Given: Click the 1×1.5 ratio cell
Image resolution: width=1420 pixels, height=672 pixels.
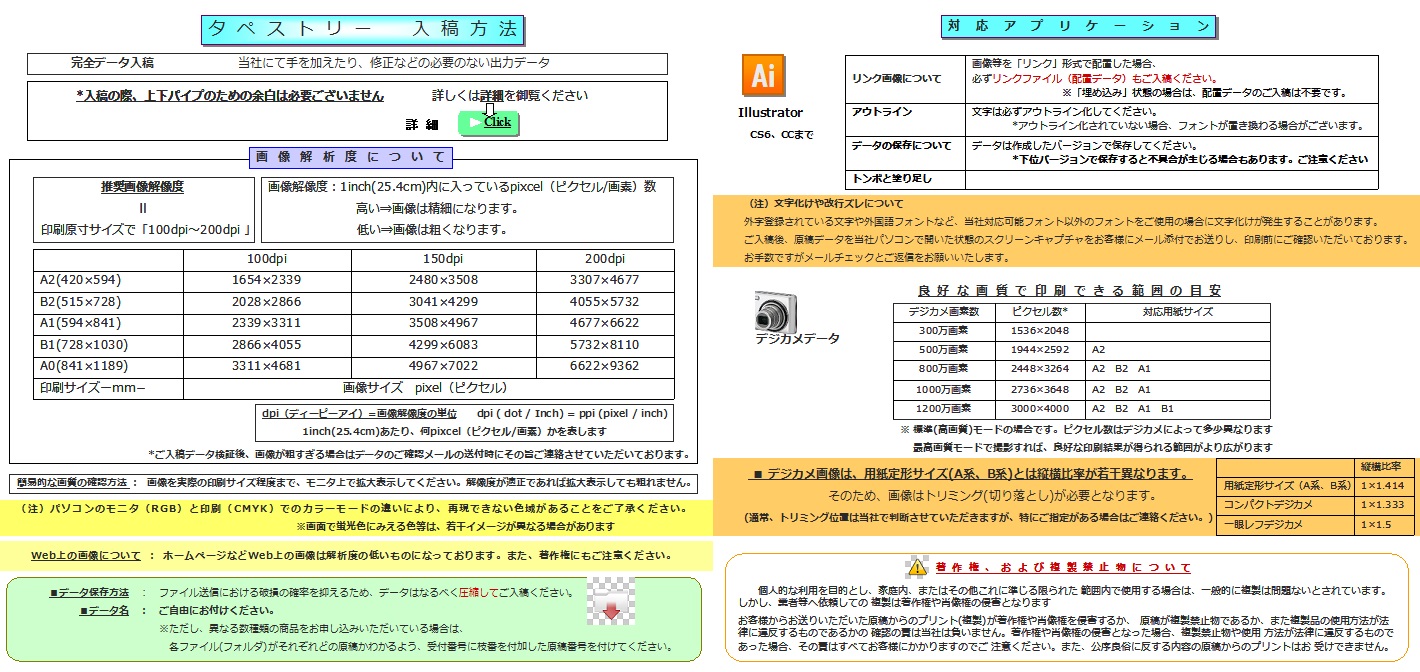Looking at the screenshot, I should coord(1382,524).
